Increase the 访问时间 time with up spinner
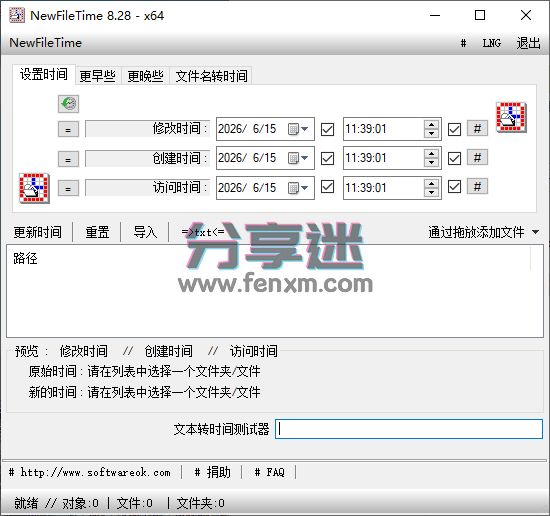This screenshot has height=516, width=550. 431,184
